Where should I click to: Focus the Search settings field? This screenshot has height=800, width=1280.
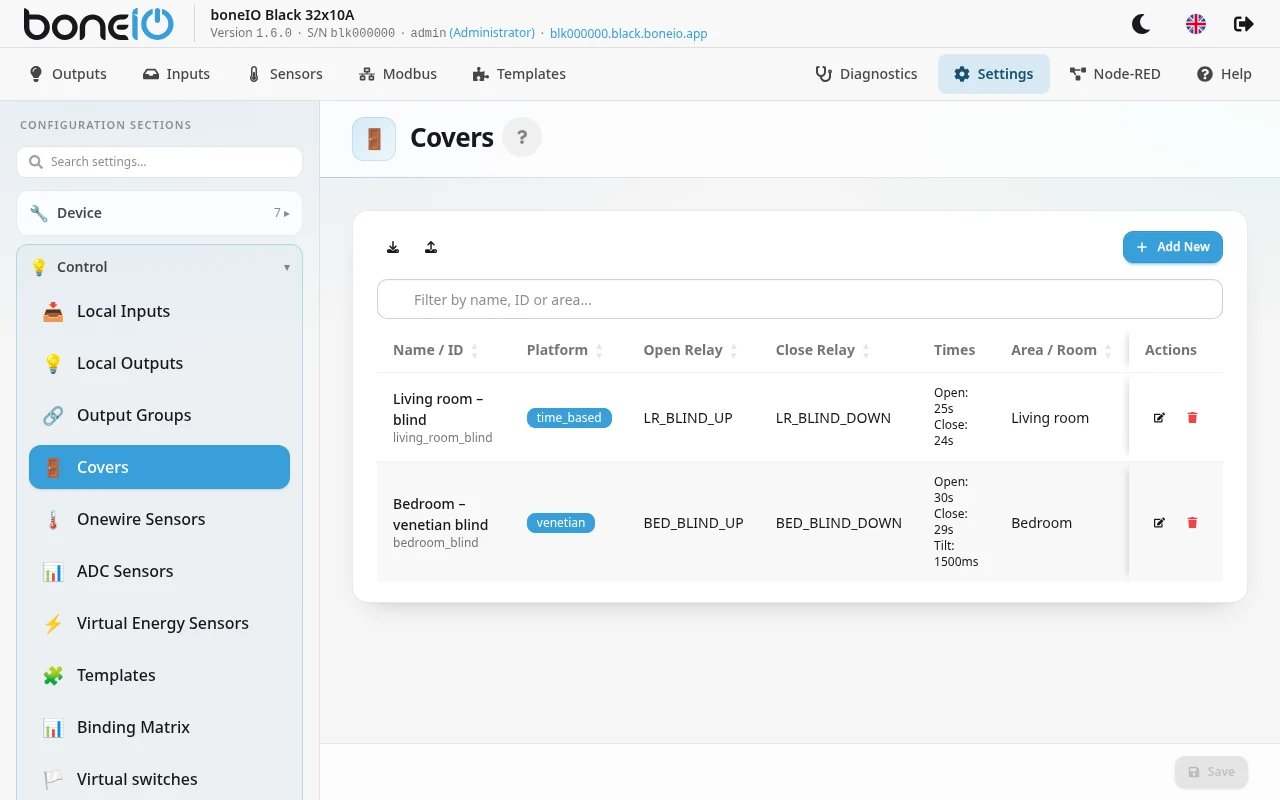(159, 162)
